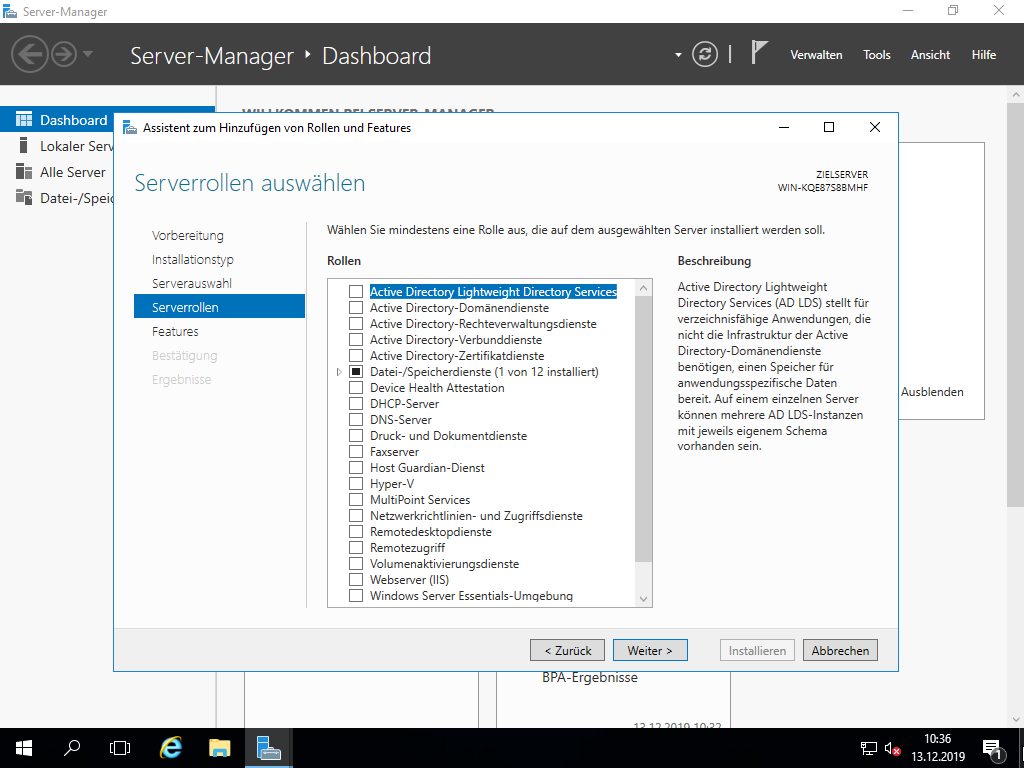Select the Alle Server sidebar icon
This screenshot has width=1024, height=768.
pyautogui.click(x=24, y=172)
